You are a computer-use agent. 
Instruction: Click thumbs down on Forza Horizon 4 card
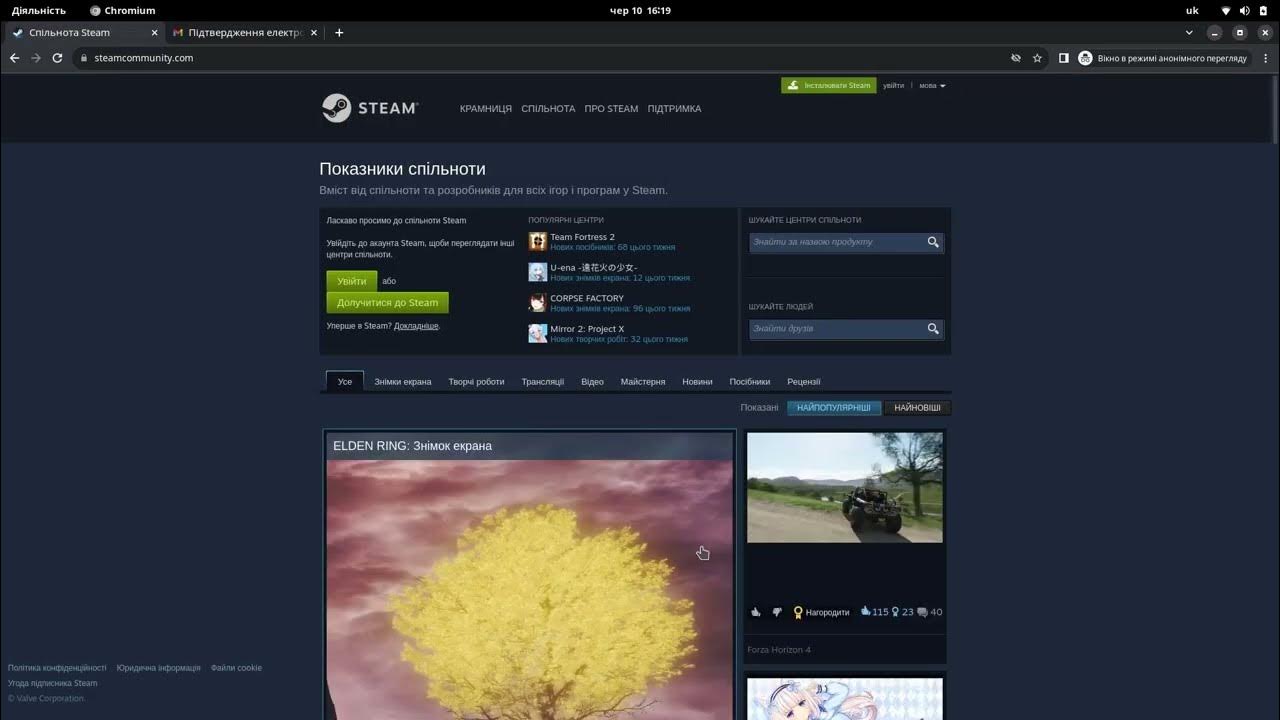tap(777, 612)
